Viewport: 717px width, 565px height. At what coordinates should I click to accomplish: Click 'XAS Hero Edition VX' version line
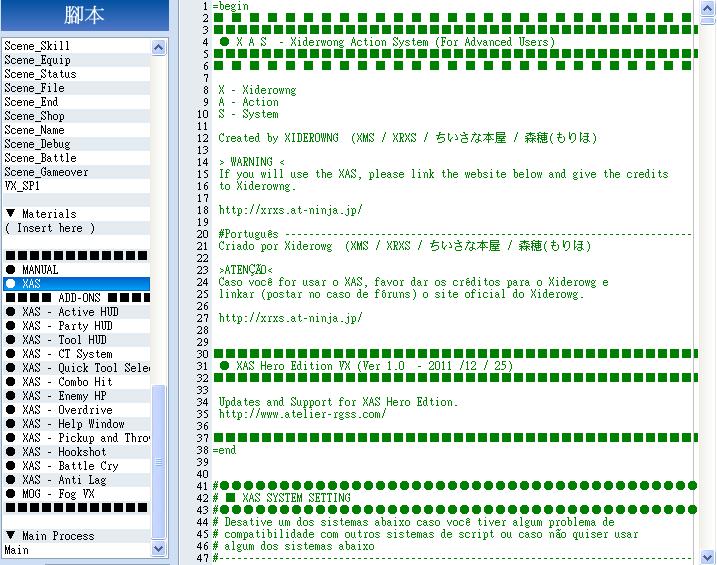(366, 366)
